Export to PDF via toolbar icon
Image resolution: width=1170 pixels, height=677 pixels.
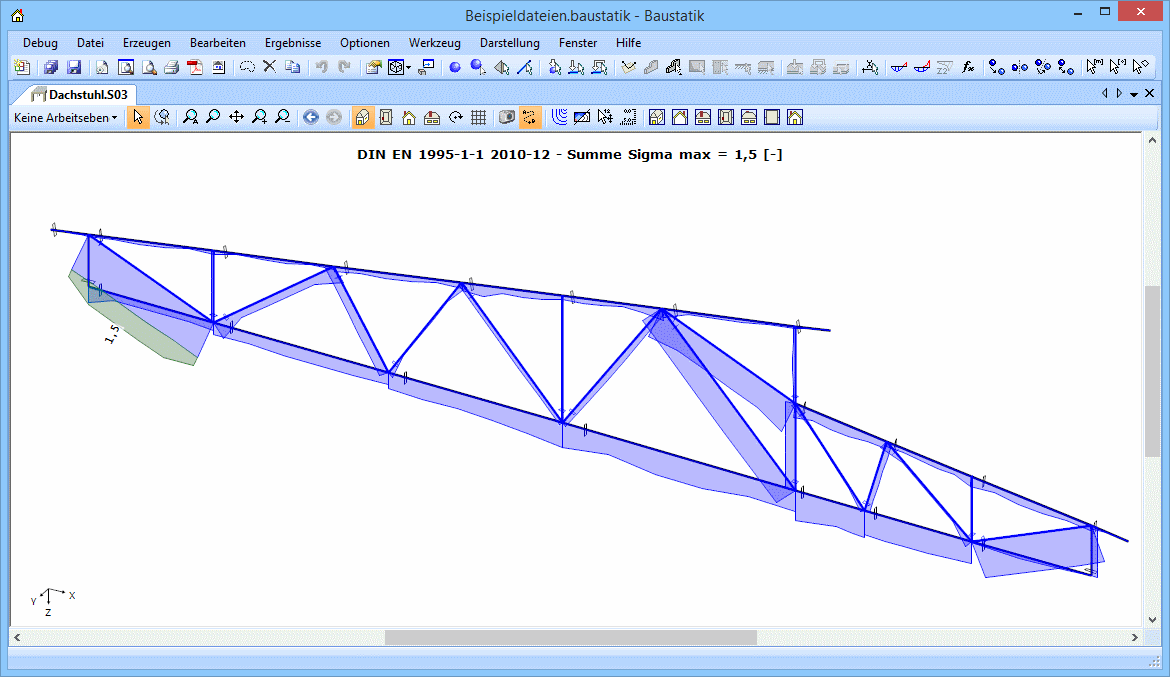pyautogui.click(x=195, y=67)
